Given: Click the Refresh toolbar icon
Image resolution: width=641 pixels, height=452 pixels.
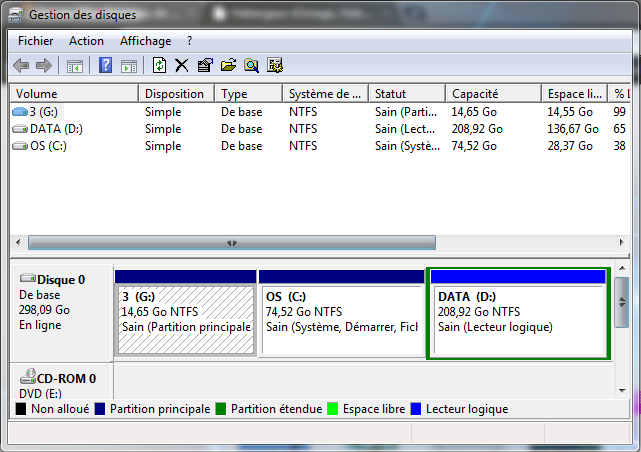Looking at the screenshot, I should [159, 65].
